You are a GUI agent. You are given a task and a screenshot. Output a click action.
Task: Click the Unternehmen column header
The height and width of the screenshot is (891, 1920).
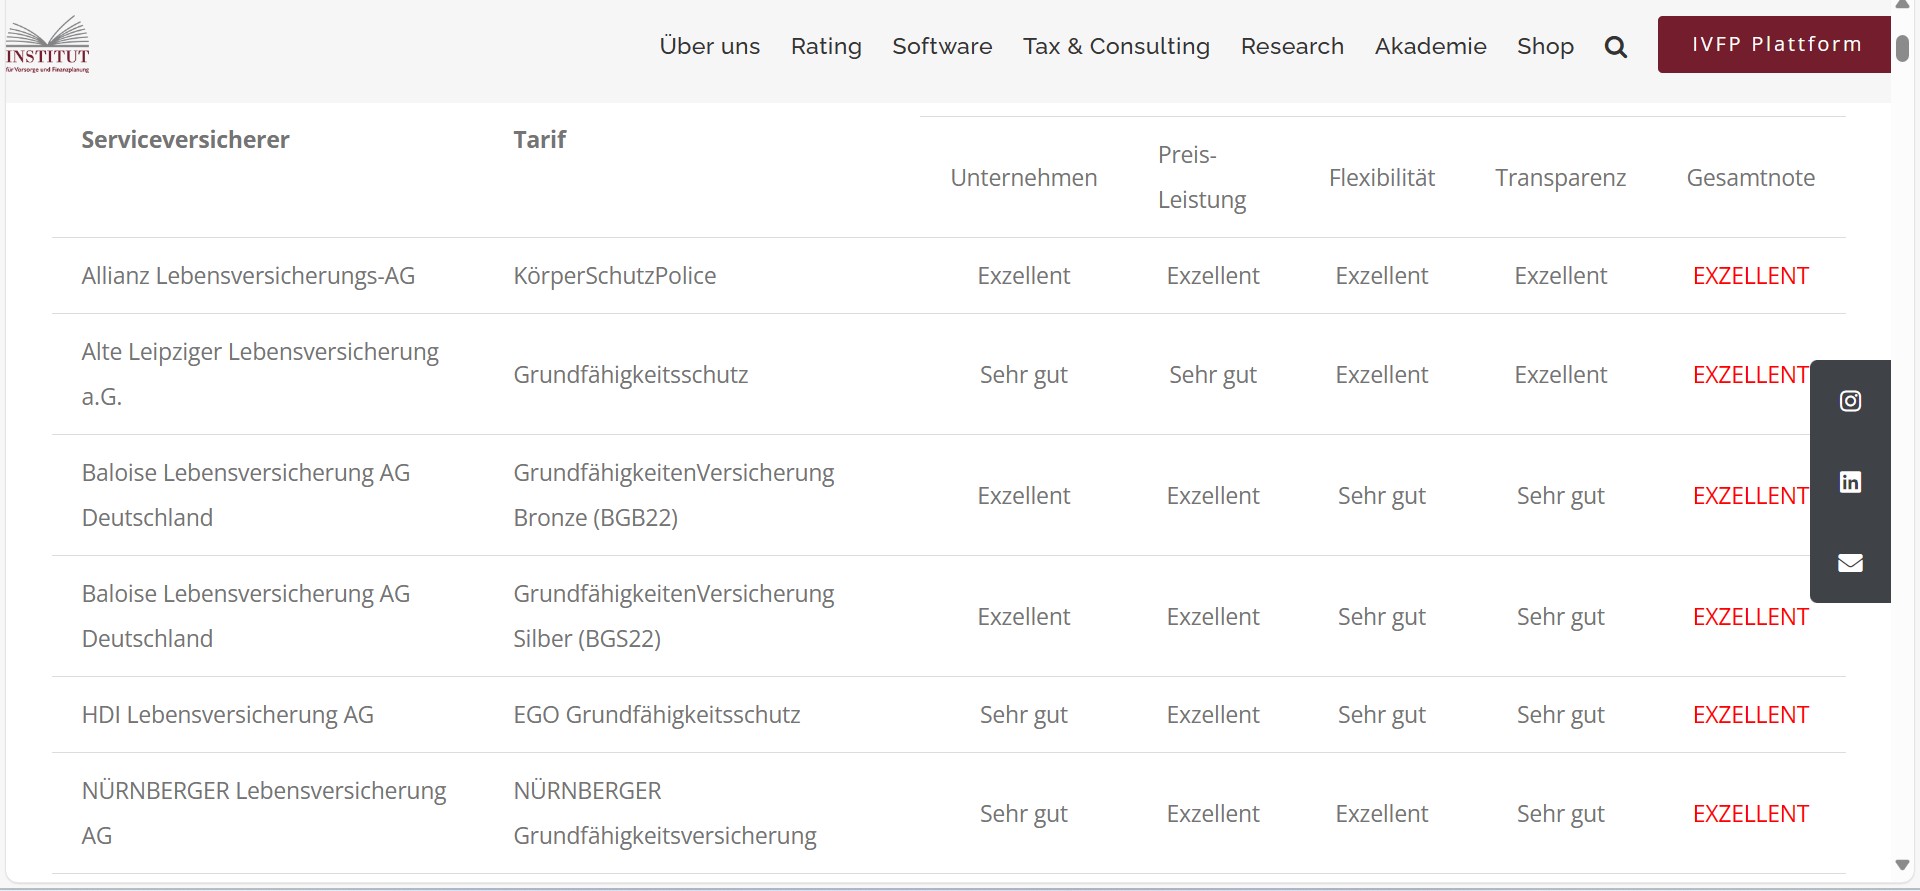click(x=1023, y=177)
